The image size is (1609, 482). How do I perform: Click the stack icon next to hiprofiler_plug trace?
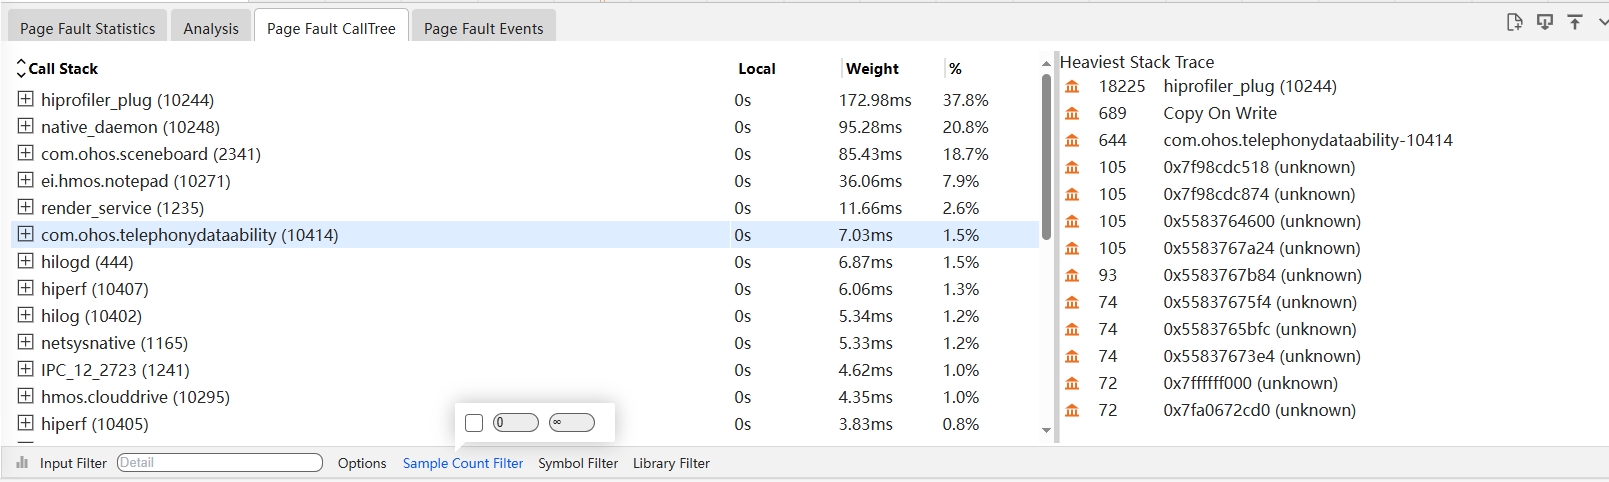coord(1072,87)
